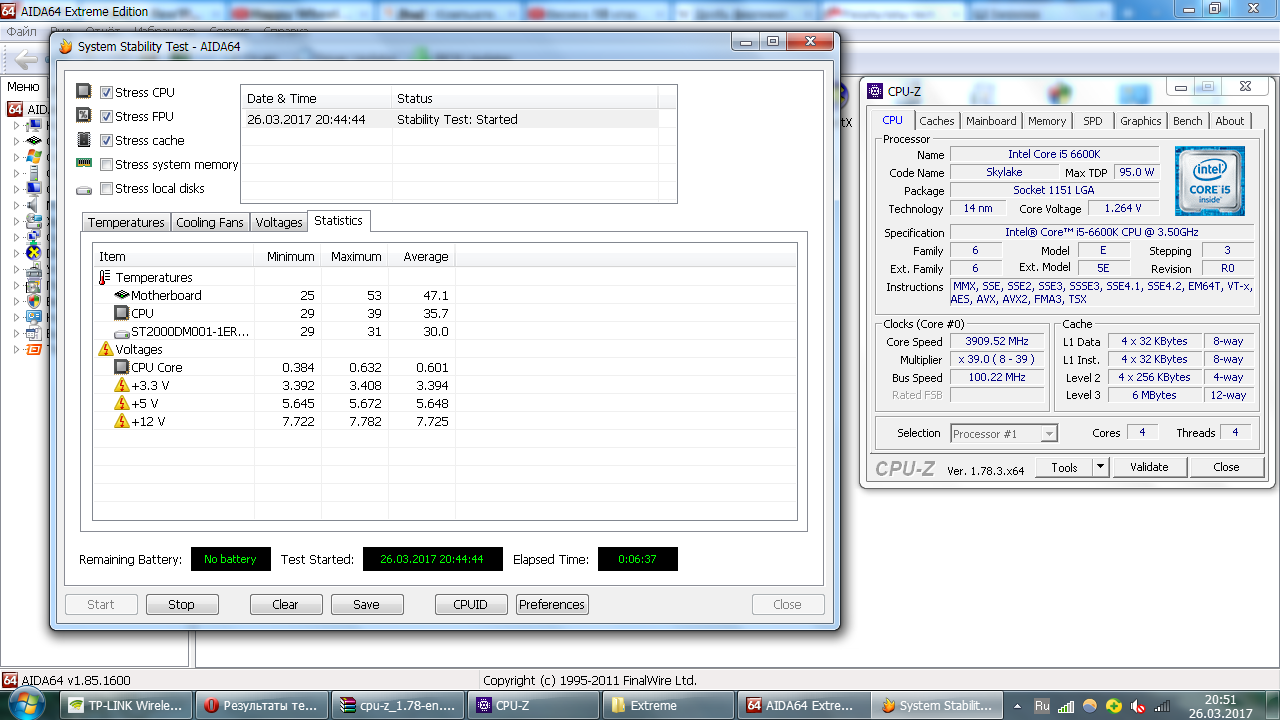Image resolution: width=1280 pixels, height=720 pixels.
Task: Click the Validate button in CPU-Z
Action: (x=1148, y=467)
